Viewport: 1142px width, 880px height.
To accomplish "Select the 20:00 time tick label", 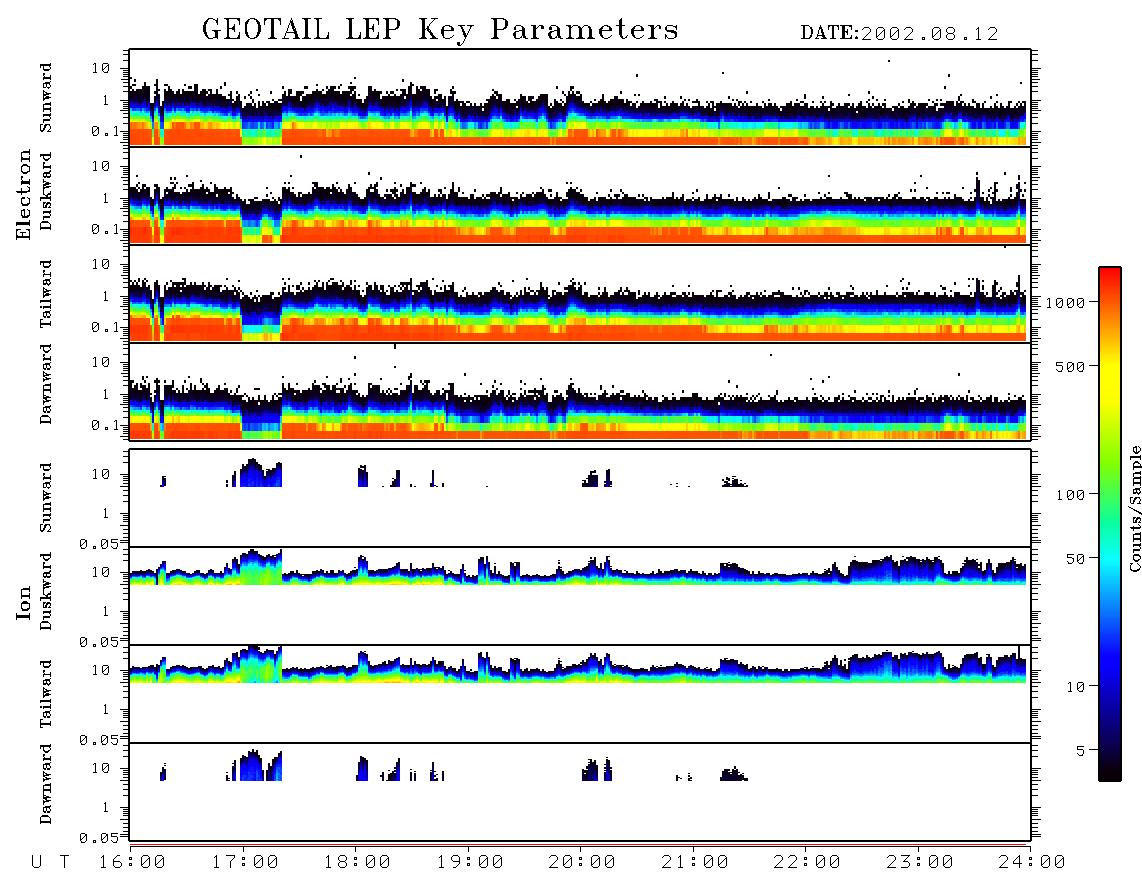I will click(583, 863).
